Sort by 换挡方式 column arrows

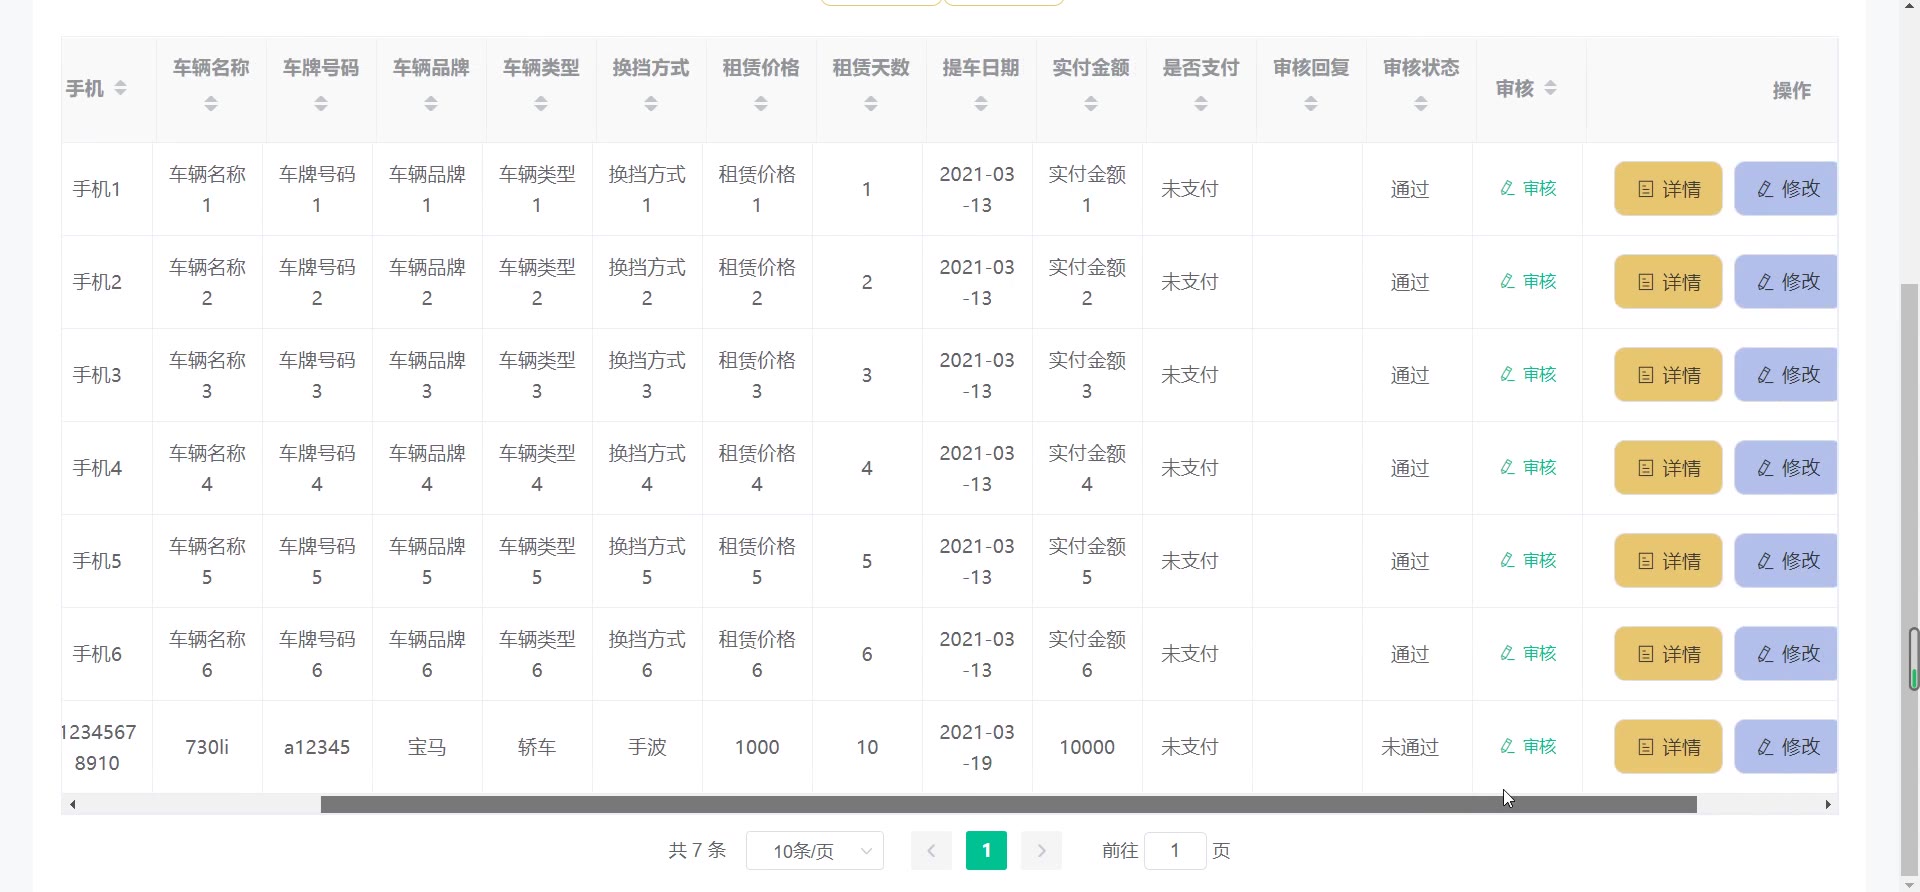tap(651, 103)
